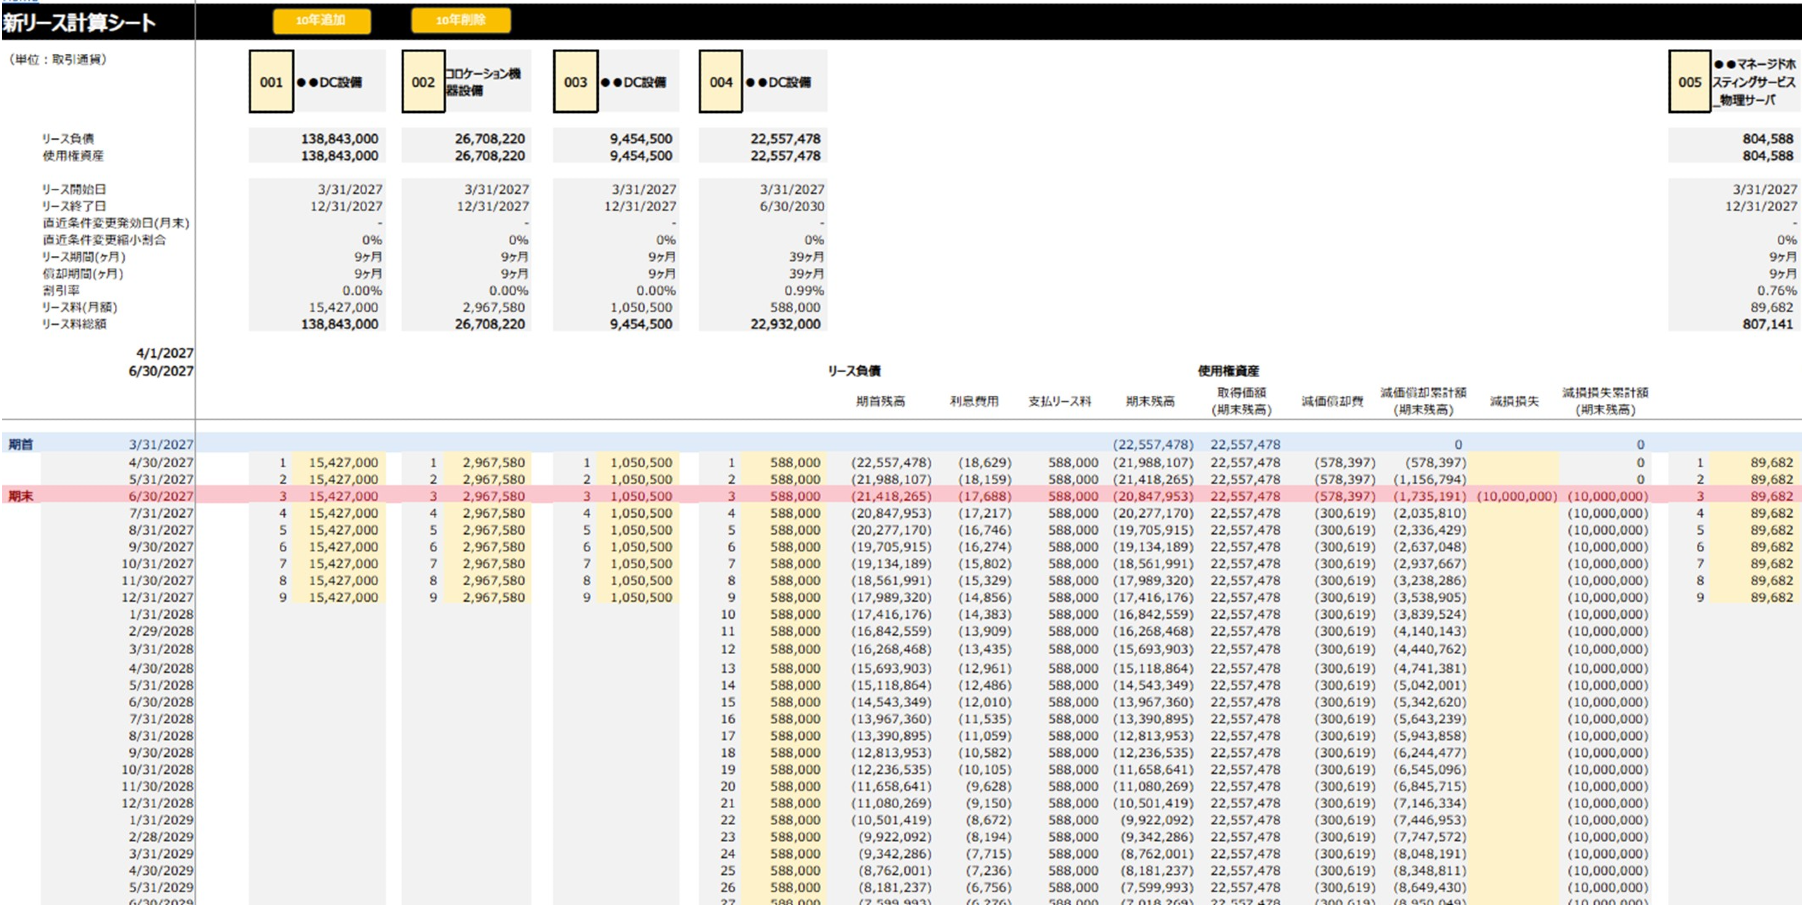The height and width of the screenshot is (905, 1804).
Task: Select the 005 lease number box
Action: point(1689,82)
